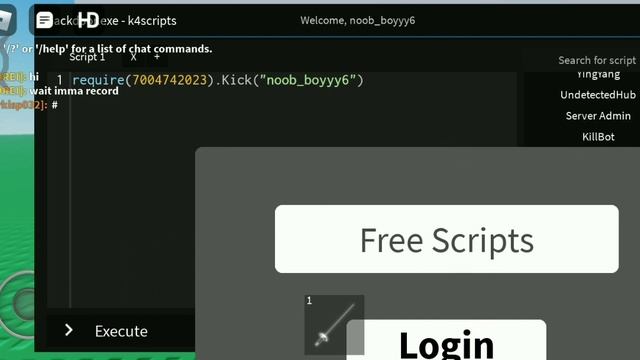This screenshot has width=640, height=360.
Task: Close the Script 1 tab with X
Action: (133, 58)
